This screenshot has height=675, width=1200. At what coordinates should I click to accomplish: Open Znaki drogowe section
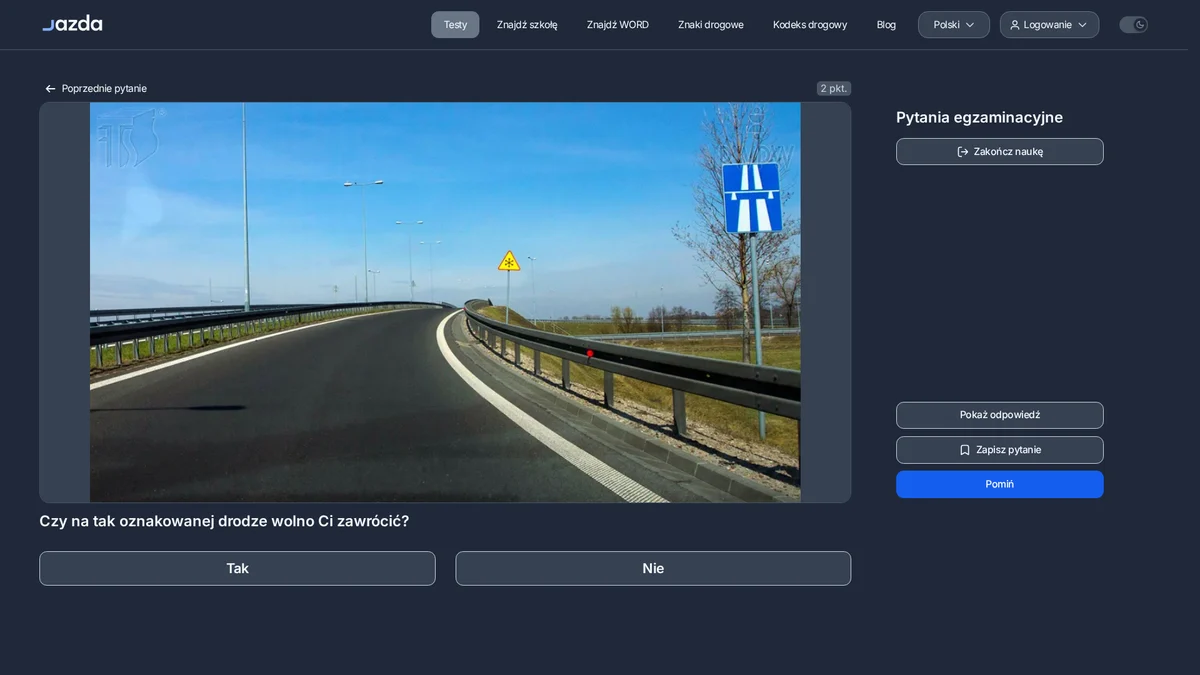(x=711, y=25)
